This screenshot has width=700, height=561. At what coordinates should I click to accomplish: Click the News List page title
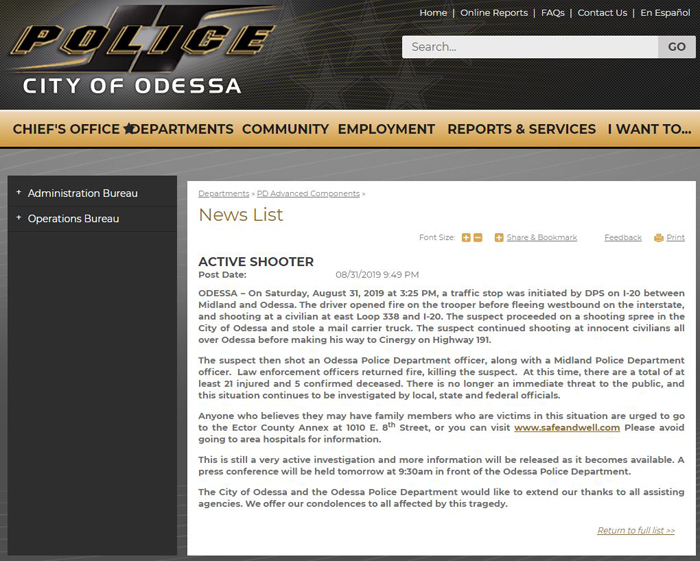241,215
